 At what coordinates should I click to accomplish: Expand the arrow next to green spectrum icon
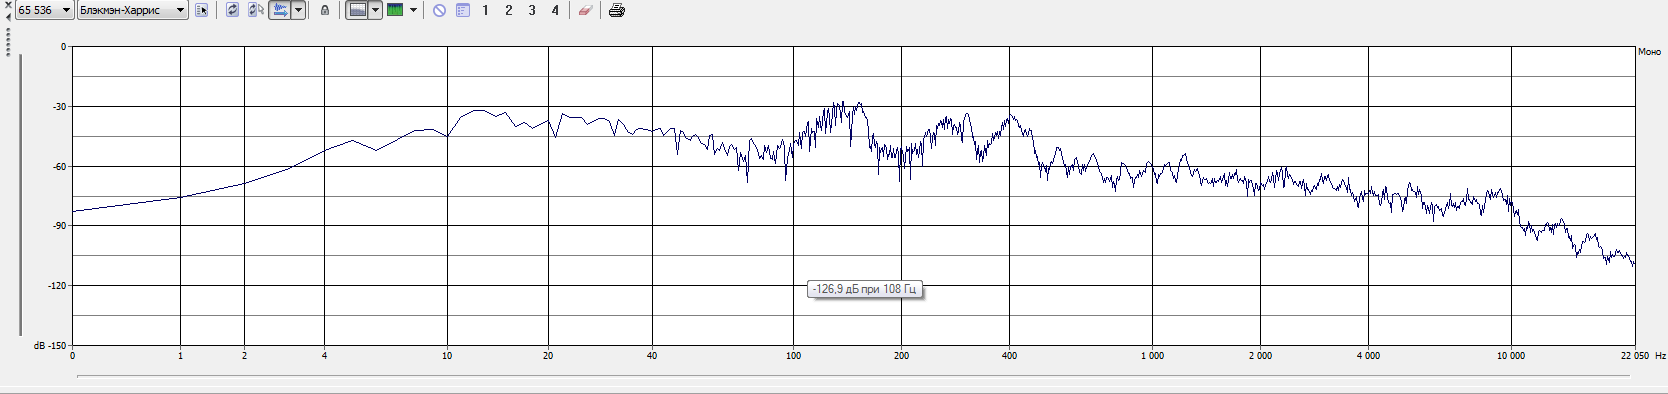413,10
